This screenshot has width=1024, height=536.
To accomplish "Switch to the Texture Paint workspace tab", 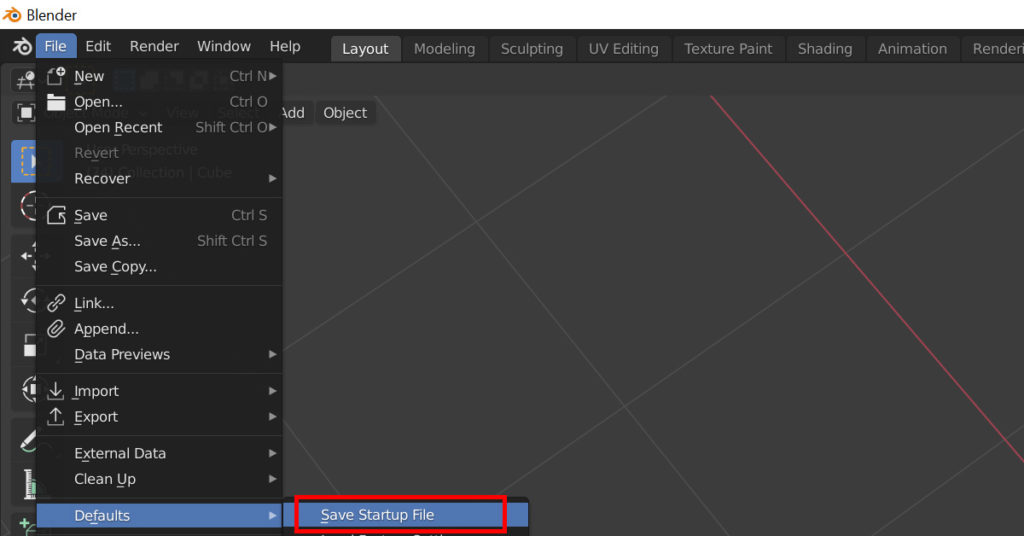I will (728, 49).
